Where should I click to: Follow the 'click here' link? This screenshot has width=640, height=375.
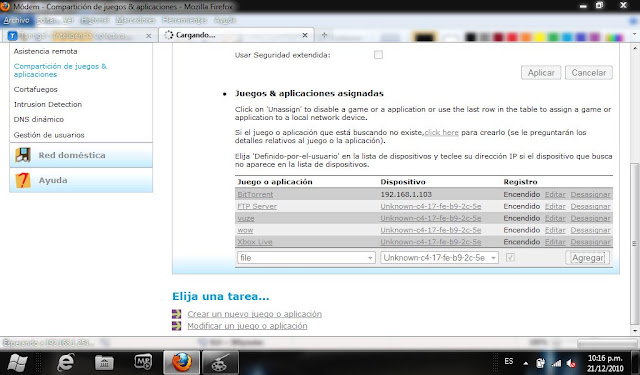[x=441, y=133]
